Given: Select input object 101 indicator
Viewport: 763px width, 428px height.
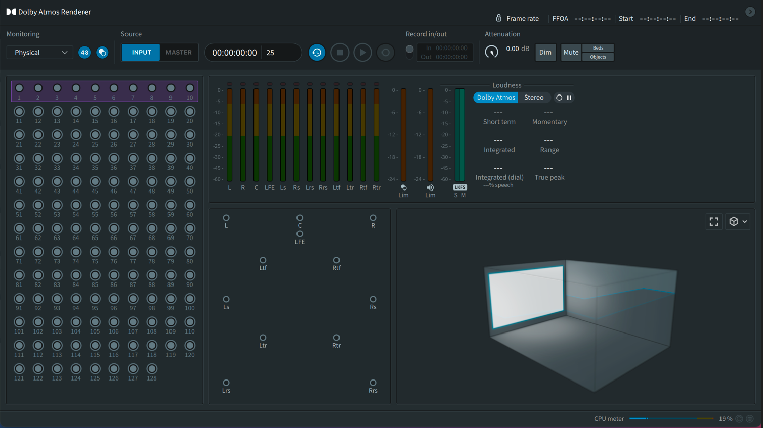Looking at the screenshot, I should pyautogui.click(x=19, y=322).
